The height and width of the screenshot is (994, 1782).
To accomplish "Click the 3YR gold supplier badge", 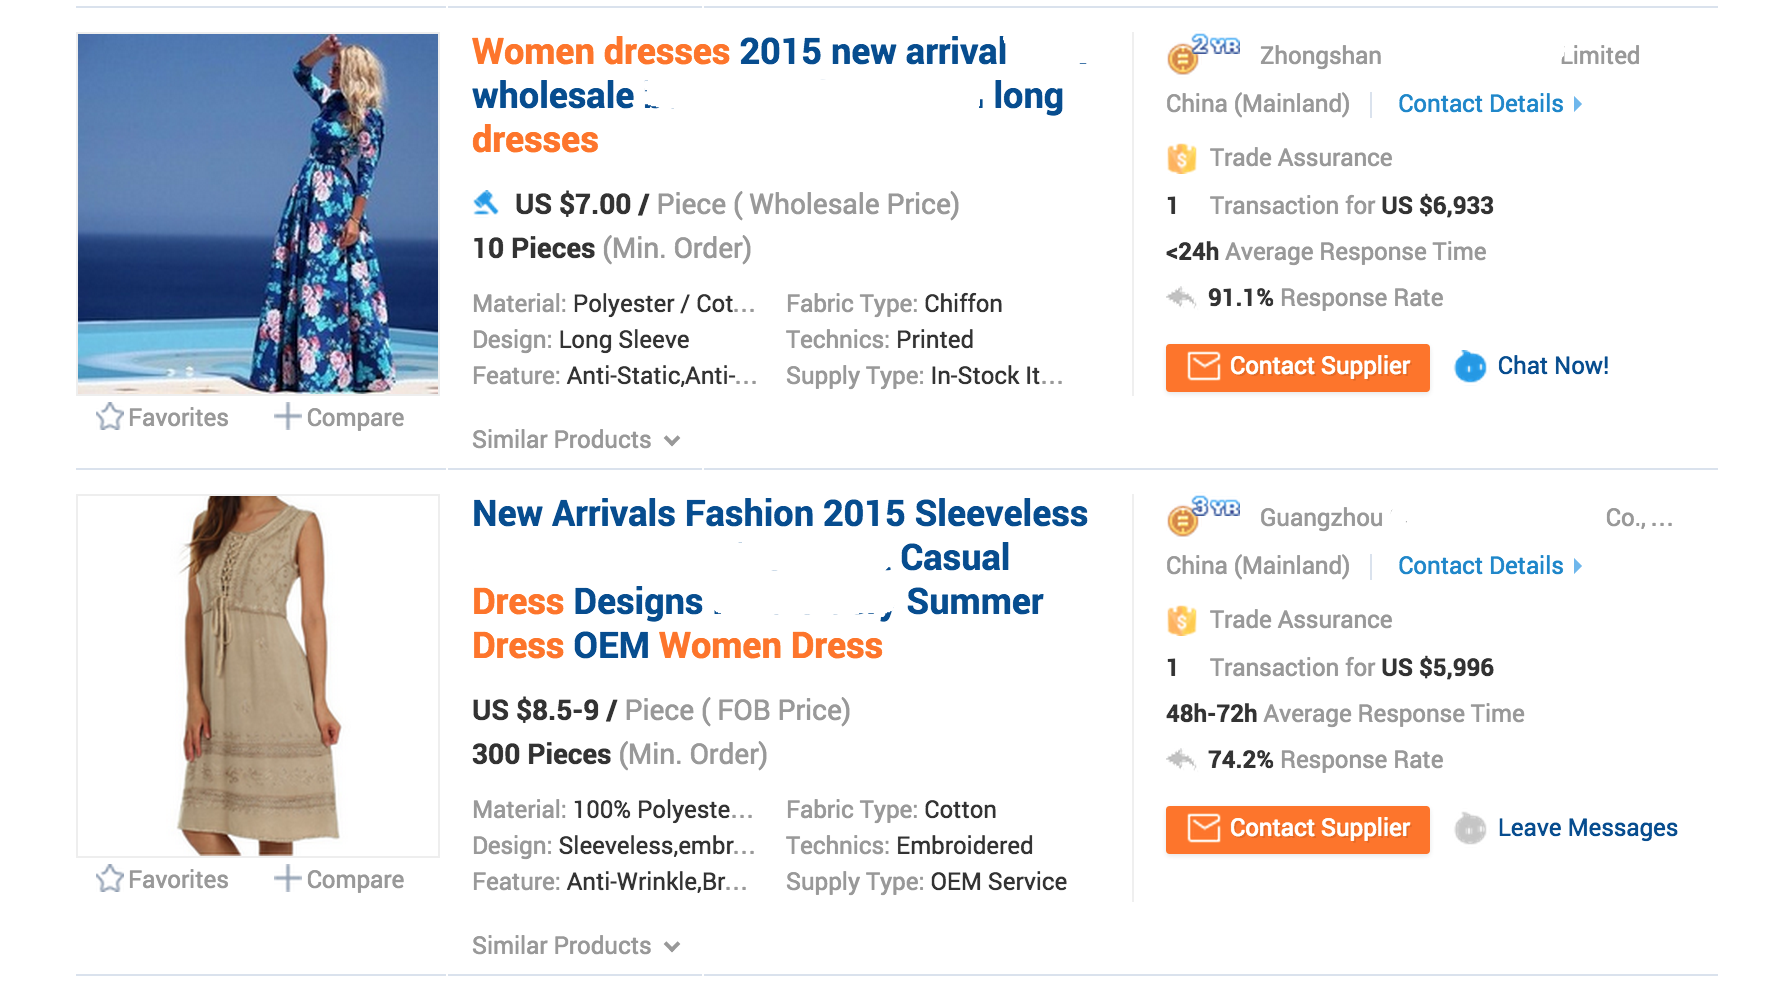I will click(1203, 515).
